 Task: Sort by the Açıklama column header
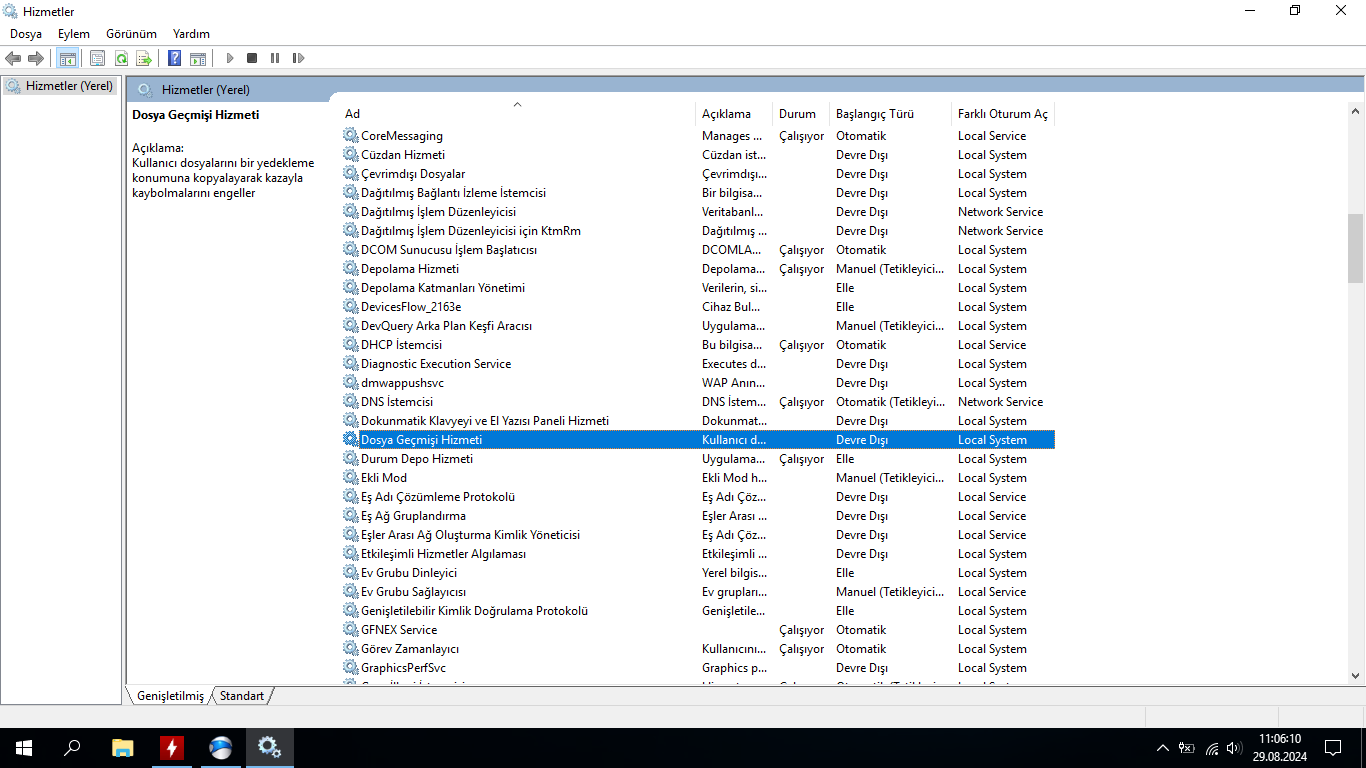[x=734, y=113]
